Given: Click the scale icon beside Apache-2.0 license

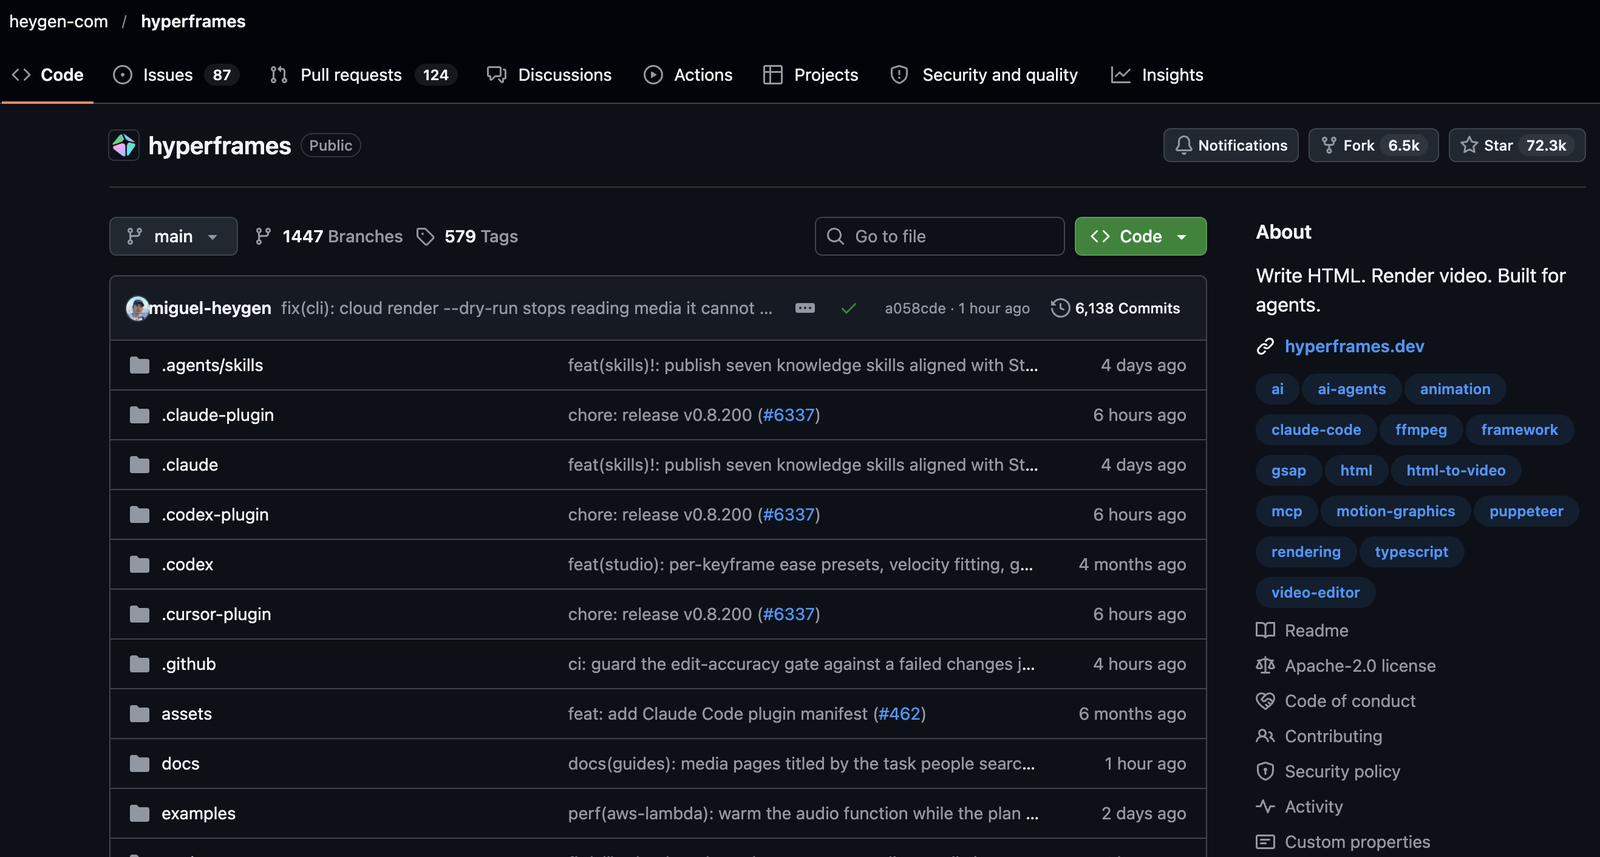Looking at the screenshot, I should tap(1265, 665).
